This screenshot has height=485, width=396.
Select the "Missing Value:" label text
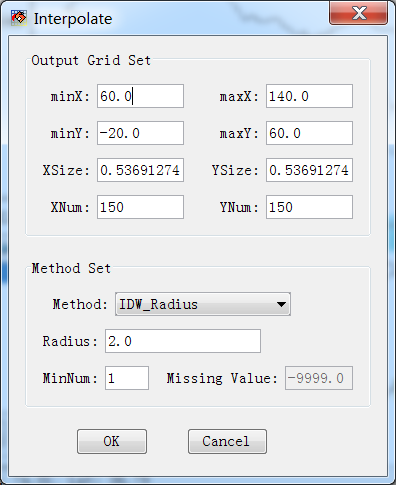click(222, 379)
